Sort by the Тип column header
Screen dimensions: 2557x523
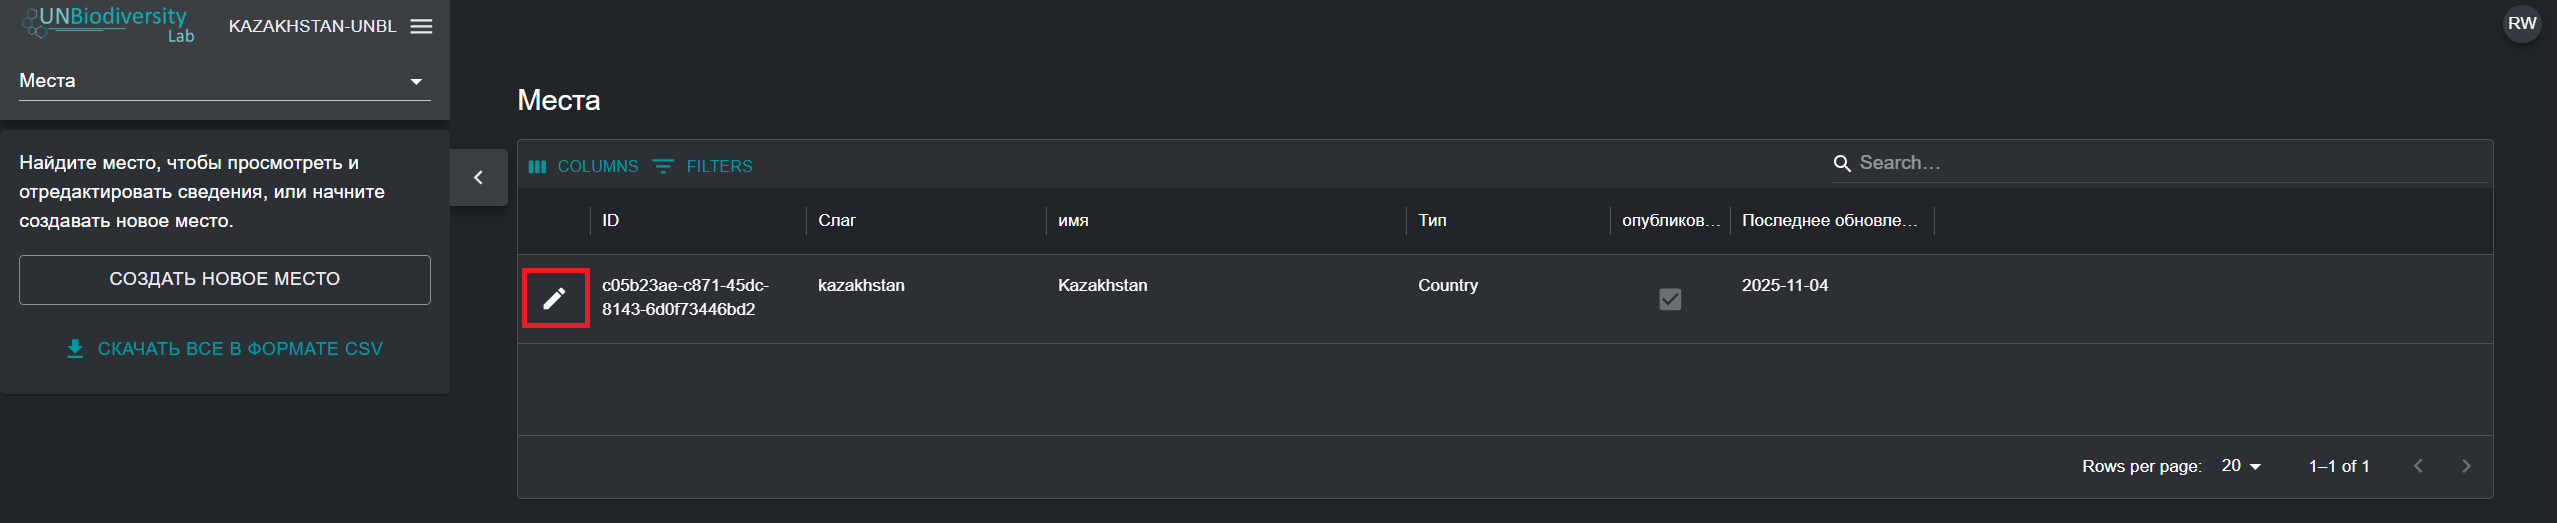(x=1432, y=221)
